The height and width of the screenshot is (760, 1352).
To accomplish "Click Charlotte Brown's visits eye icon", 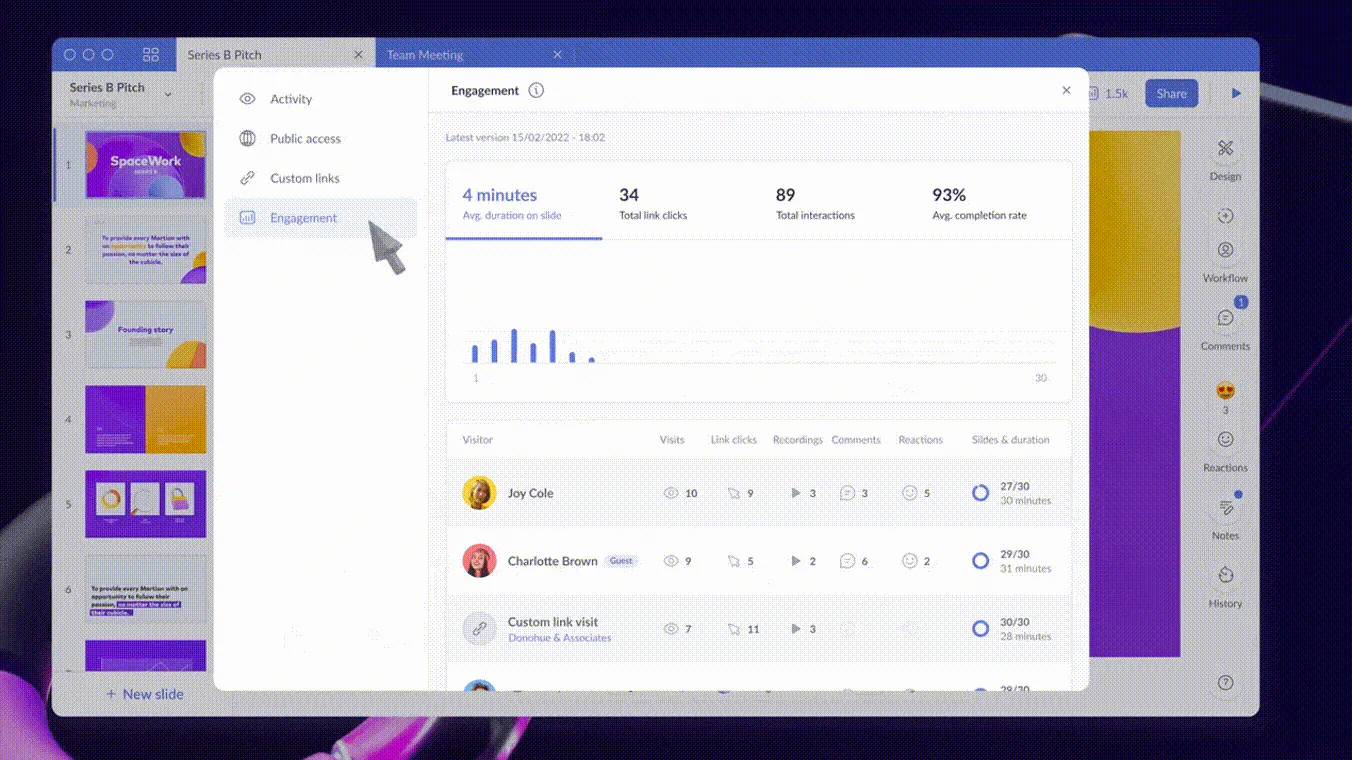I will point(671,561).
